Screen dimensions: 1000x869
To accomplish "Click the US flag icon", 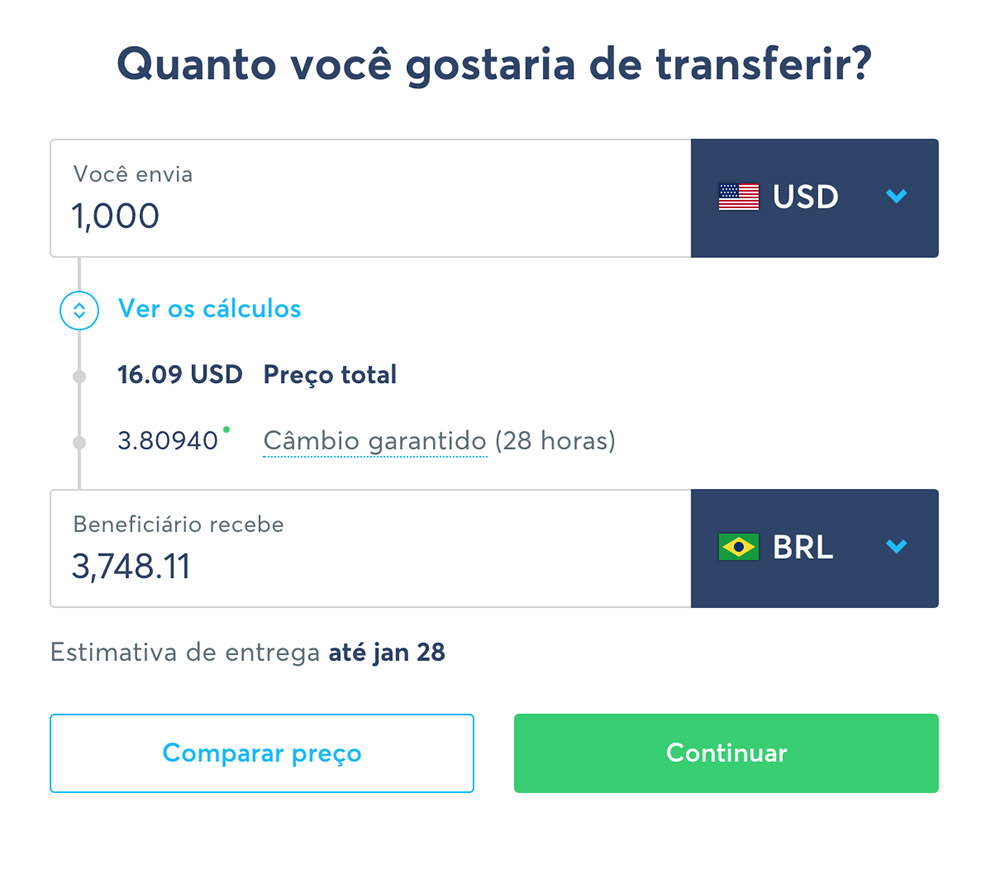I will pyautogui.click(x=739, y=196).
